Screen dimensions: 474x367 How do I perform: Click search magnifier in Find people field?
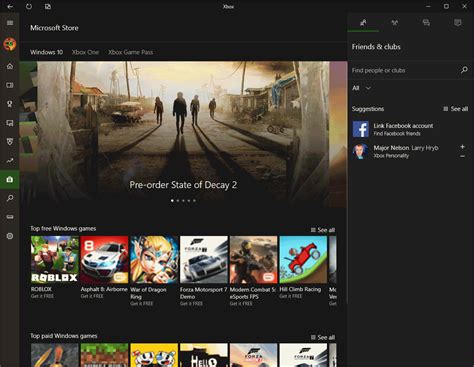[x=464, y=70]
